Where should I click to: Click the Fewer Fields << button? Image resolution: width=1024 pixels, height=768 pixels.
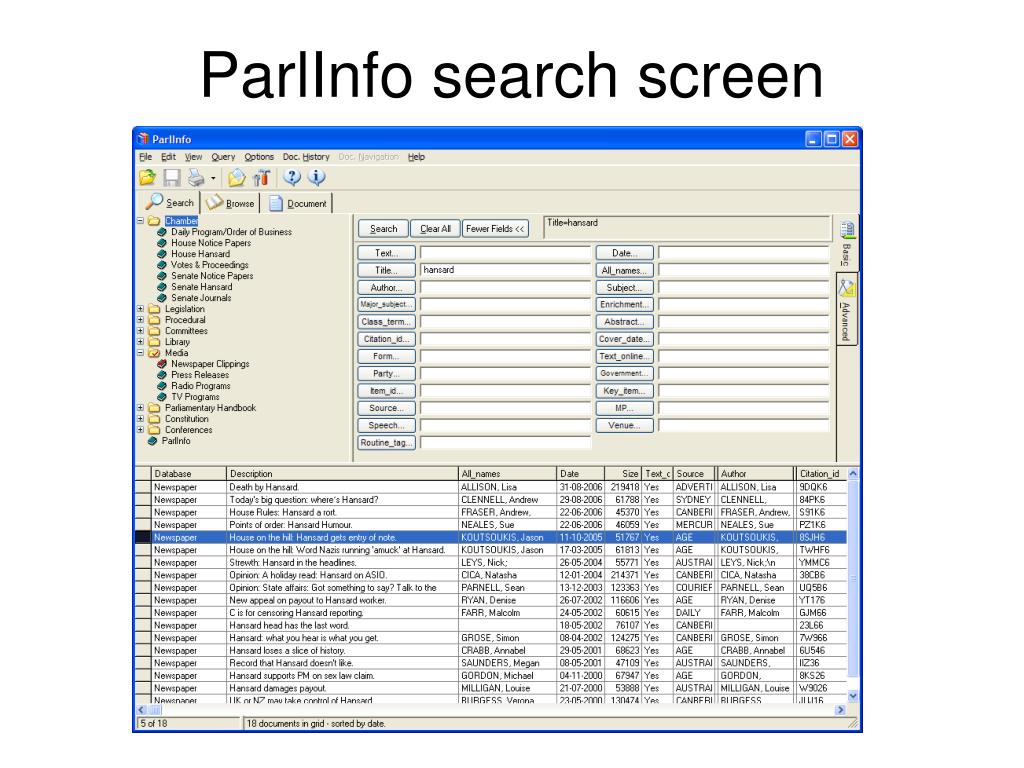(x=495, y=229)
